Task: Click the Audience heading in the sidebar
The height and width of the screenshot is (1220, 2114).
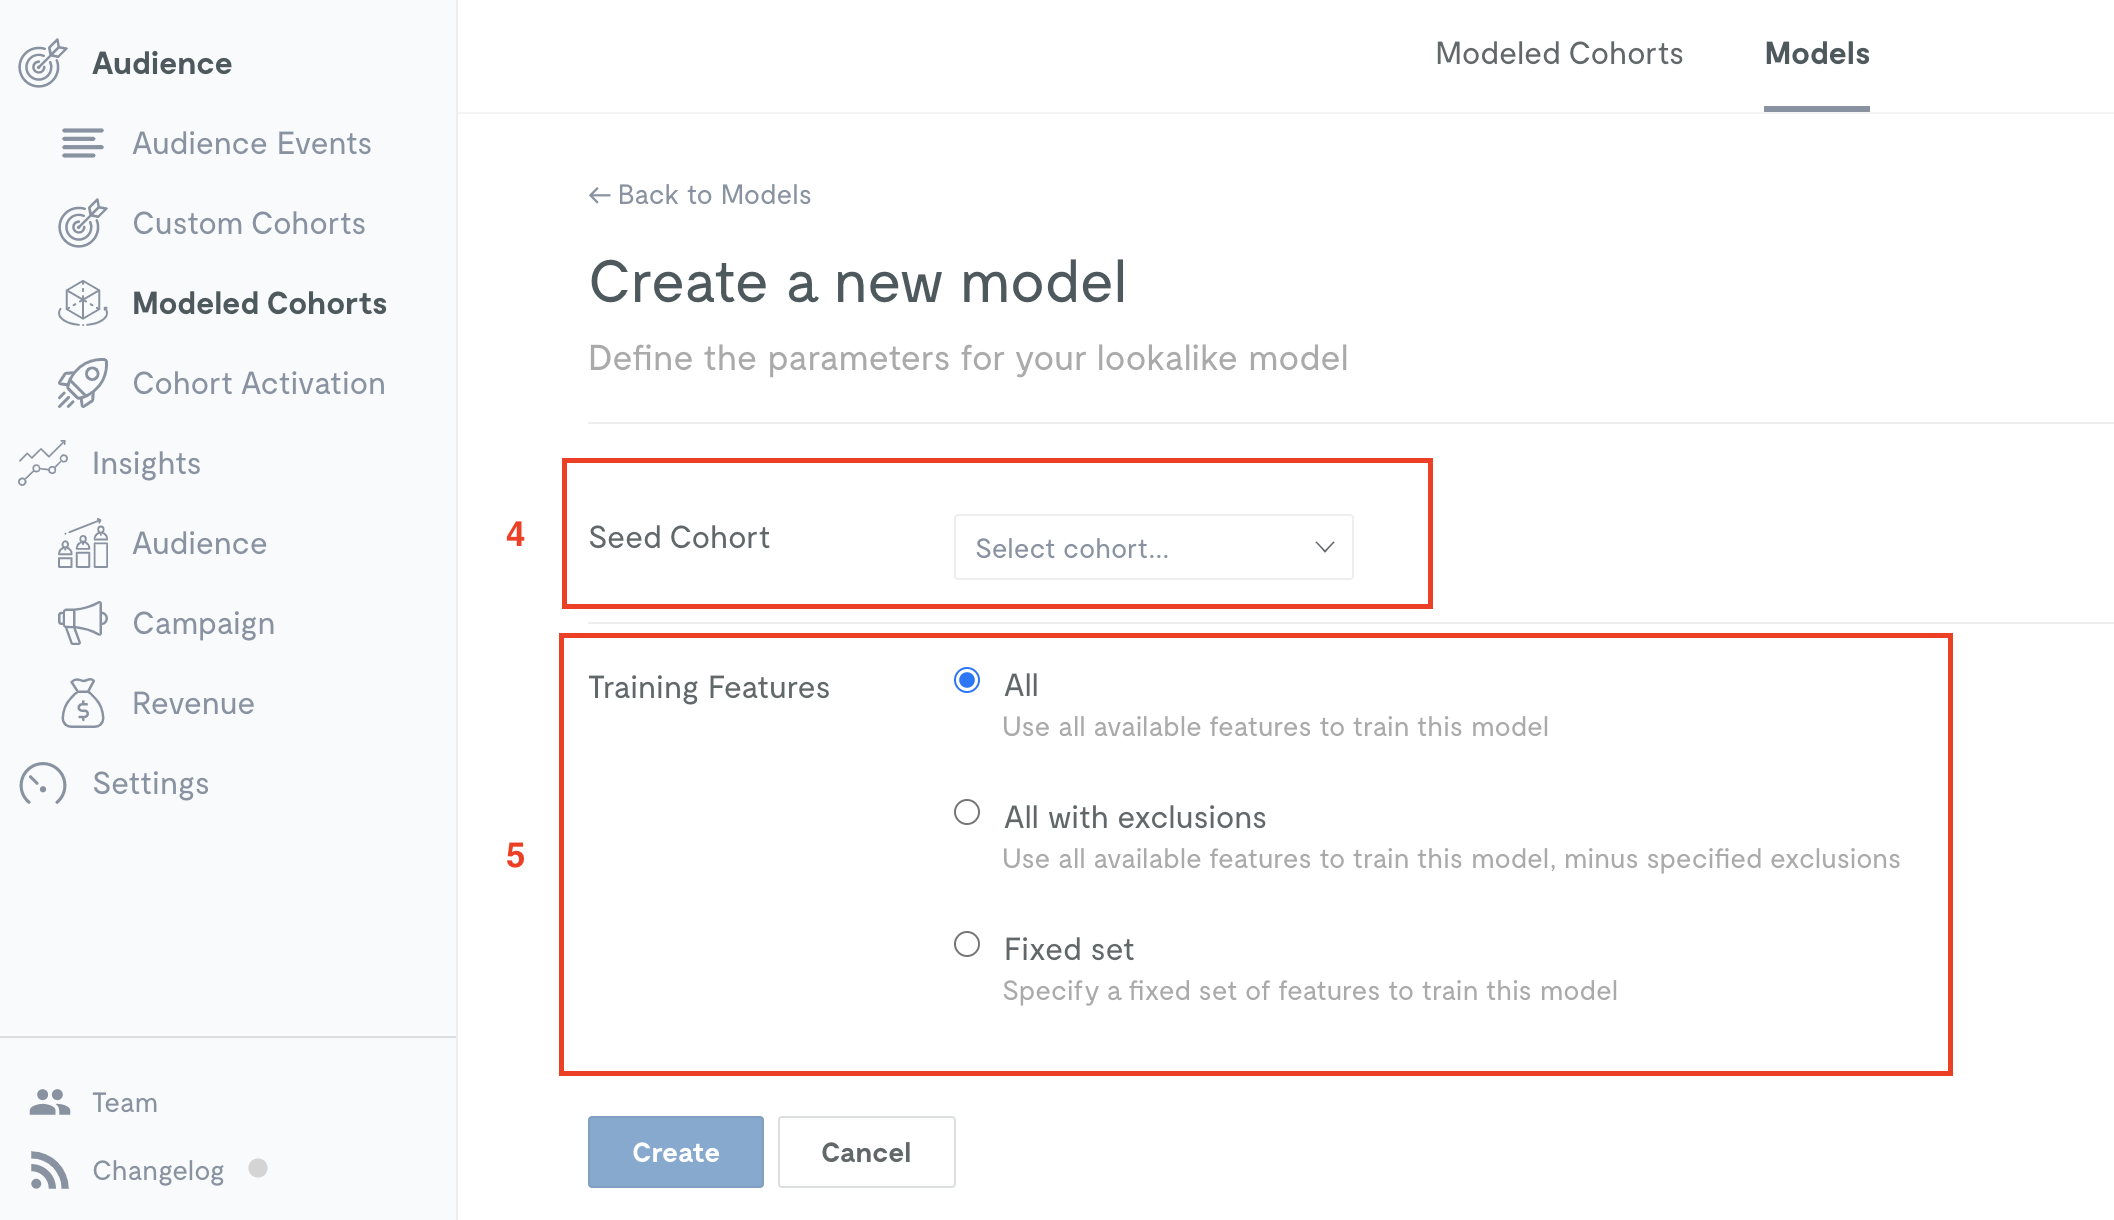Action: coord(162,63)
